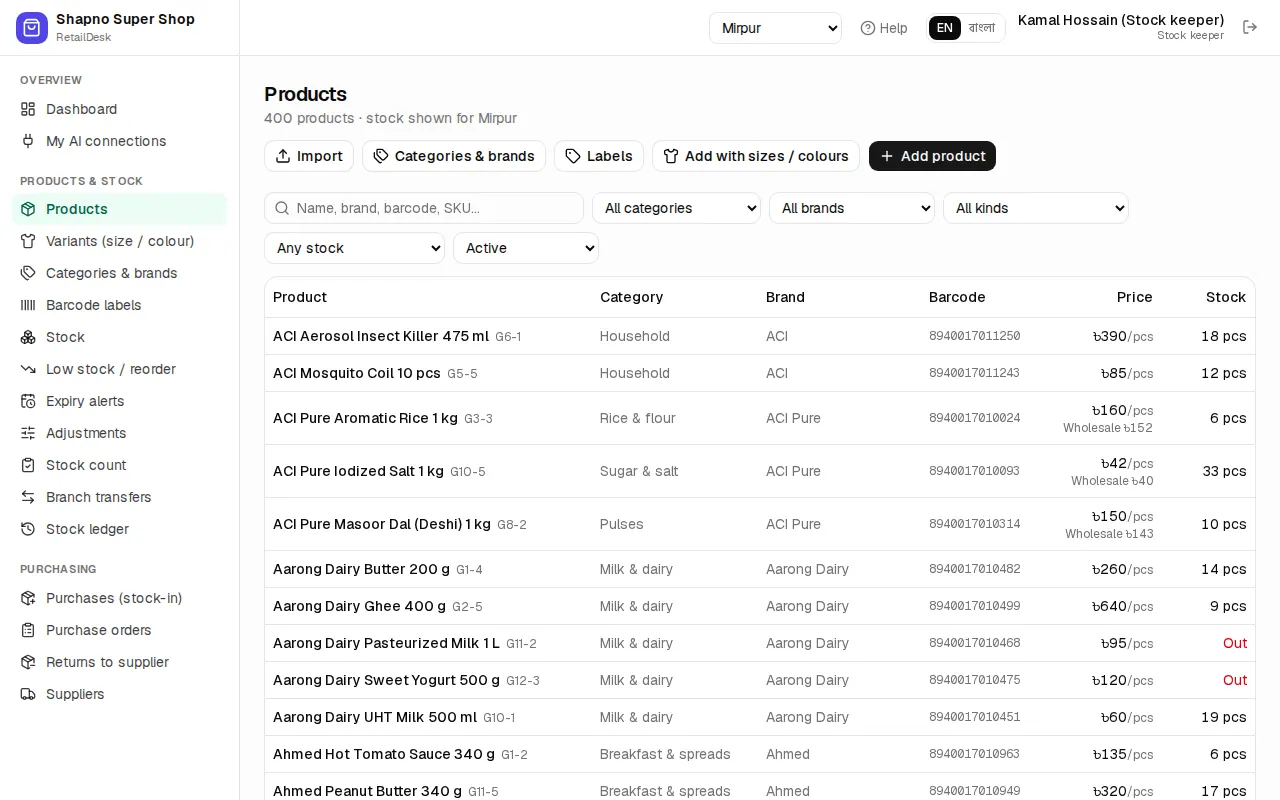Click the My AI connections plug icon
The height and width of the screenshot is (800, 1280).
click(28, 141)
